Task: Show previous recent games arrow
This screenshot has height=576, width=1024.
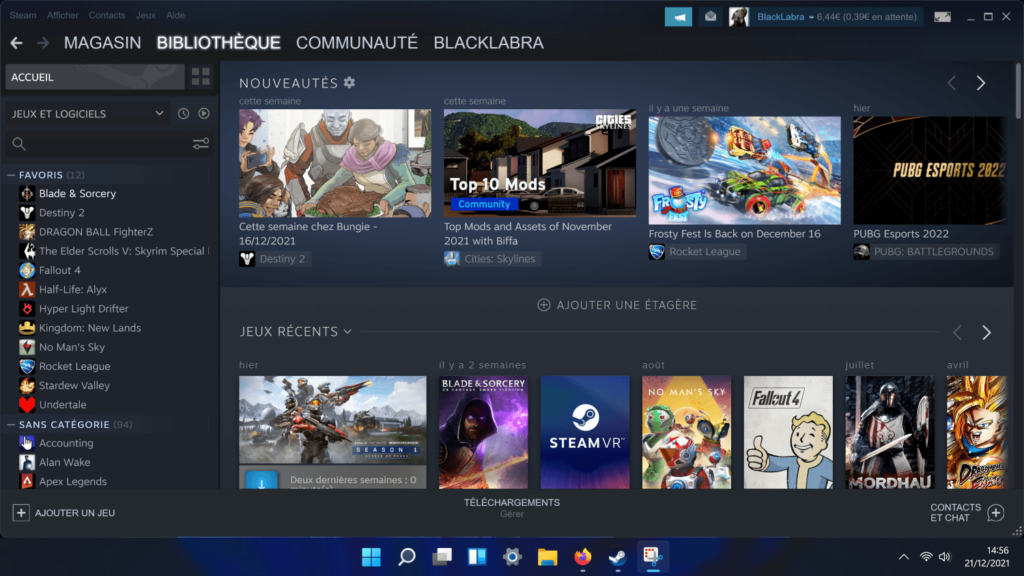Action: click(x=957, y=332)
